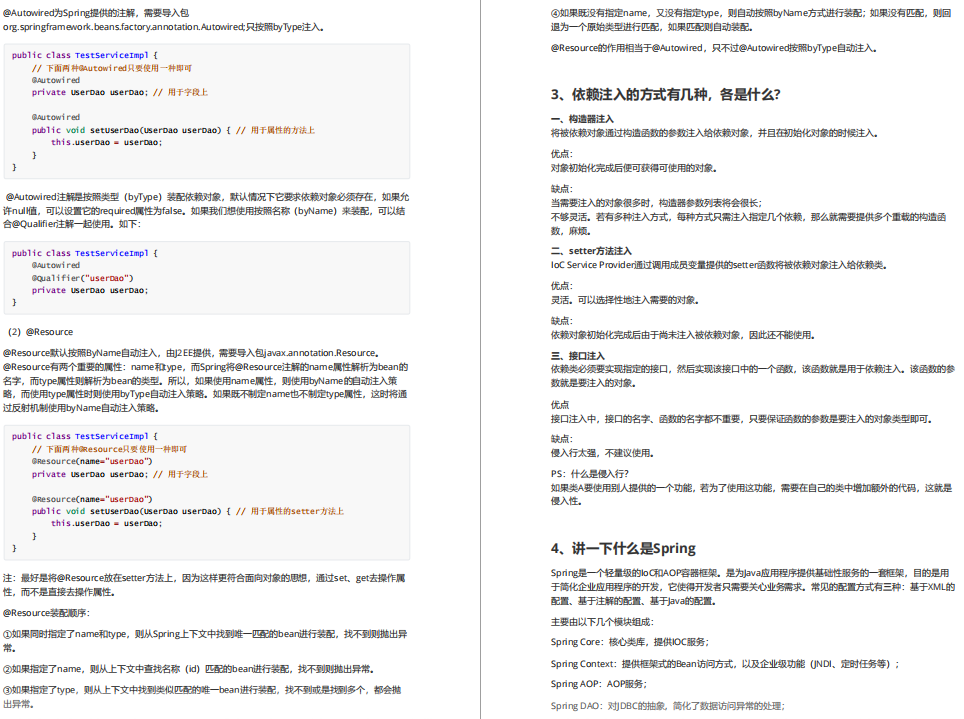
Task: Click the line "主要由以下几个模块组成:"
Action: coord(602,622)
